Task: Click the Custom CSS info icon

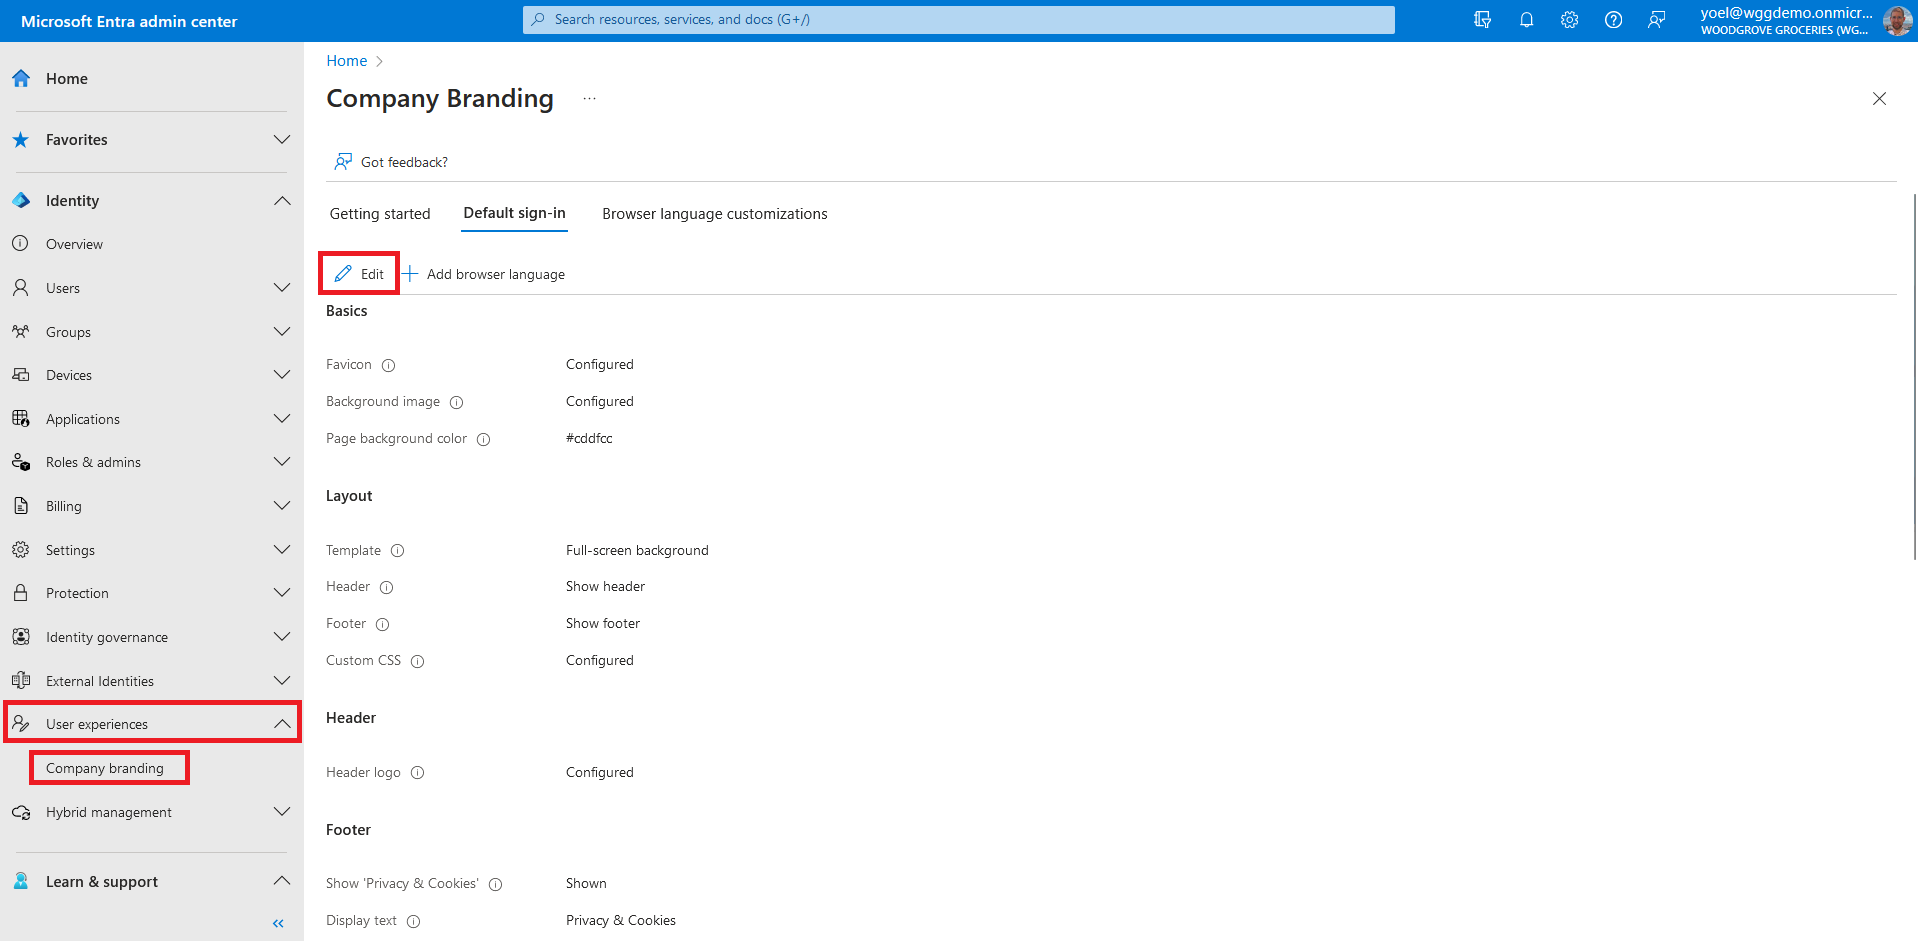Action: (x=418, y=662)
